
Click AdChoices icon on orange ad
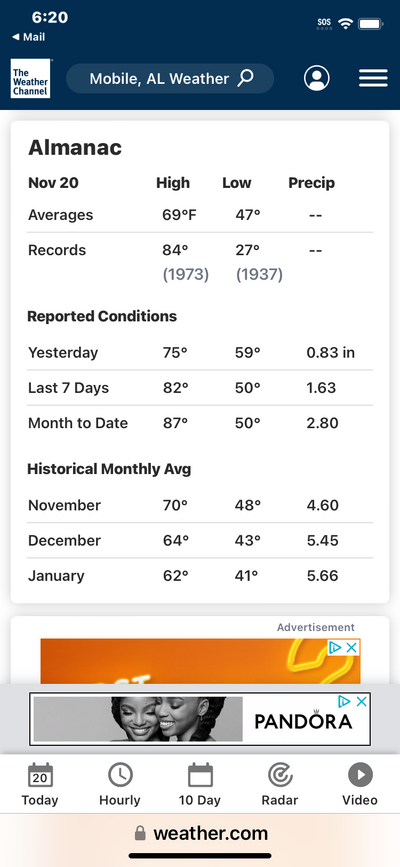click(x=335, y=647)
